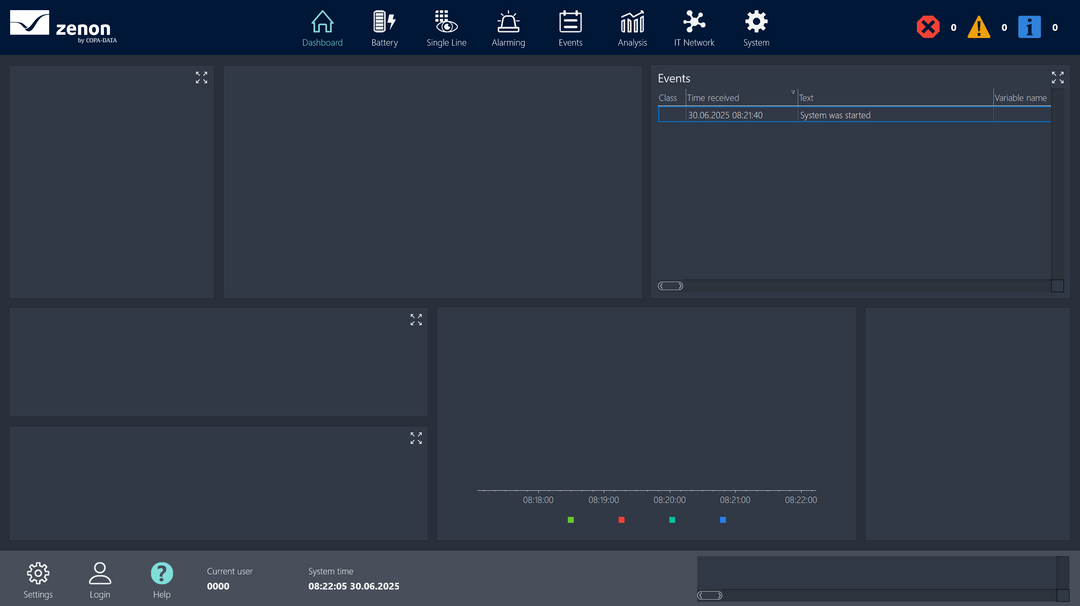The height and width of the screenshot is (606, 1080).
Task: Click the Variable name column header
Action: pyautogui.click(x=1021, y=98)
